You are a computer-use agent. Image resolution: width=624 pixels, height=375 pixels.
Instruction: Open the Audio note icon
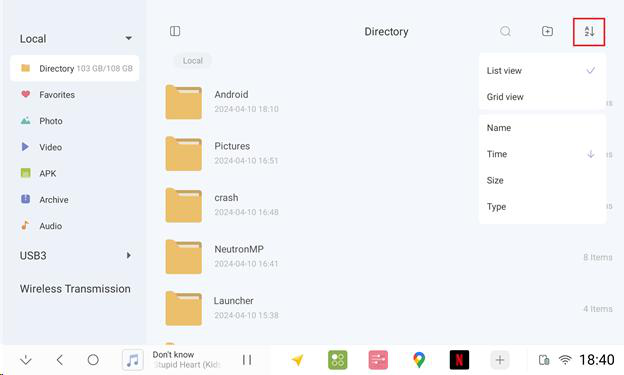point(25,225)
